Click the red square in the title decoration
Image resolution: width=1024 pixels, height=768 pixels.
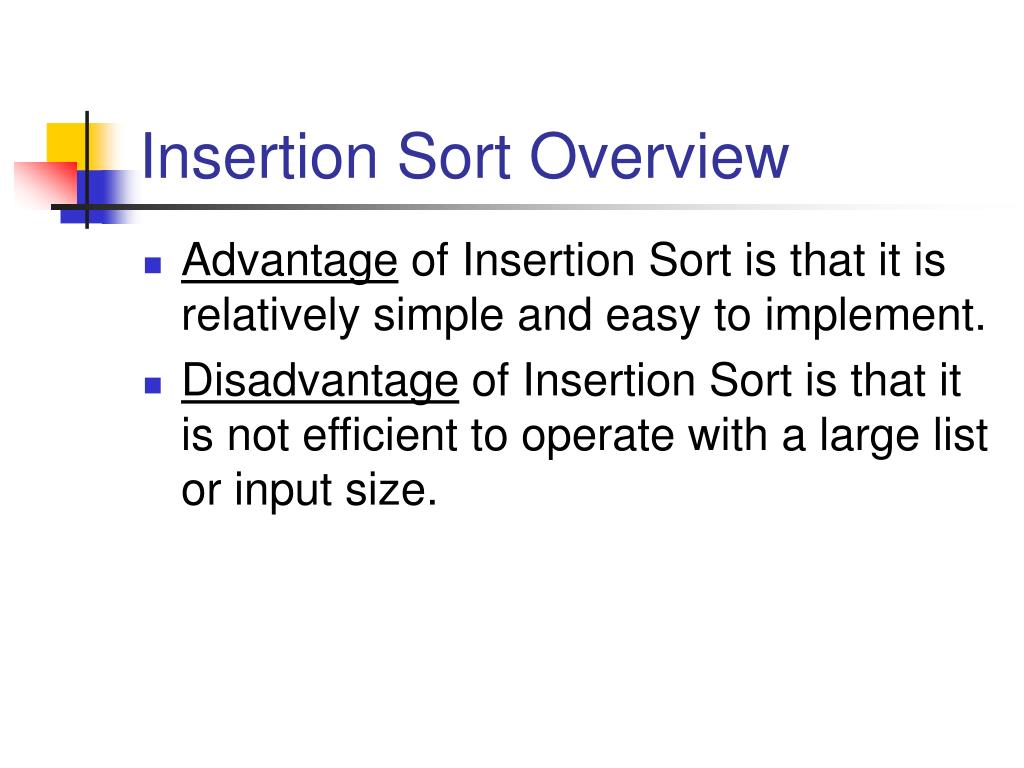[46, 184]
